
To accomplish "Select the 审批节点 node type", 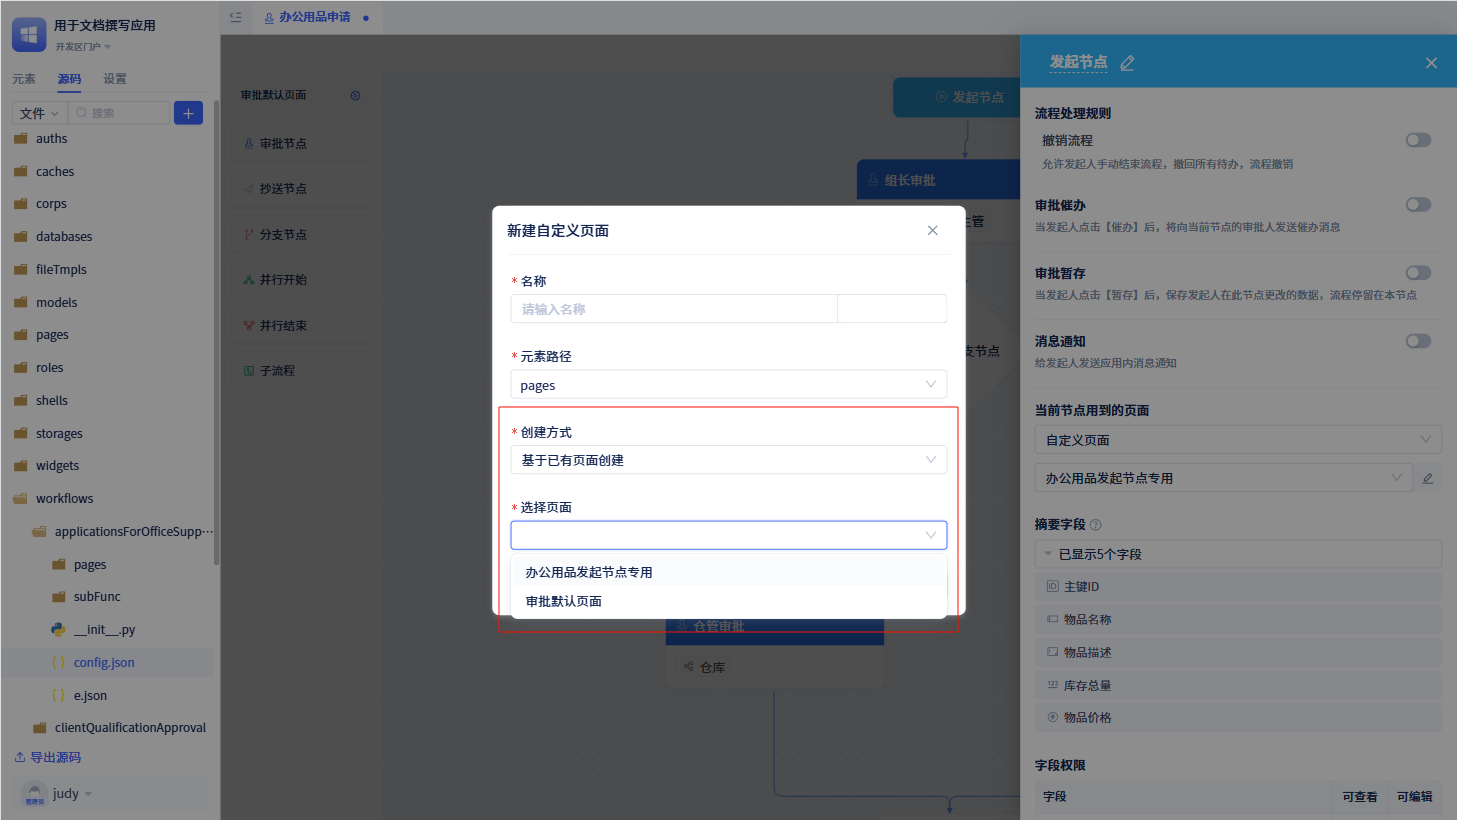I will [301, 144].
